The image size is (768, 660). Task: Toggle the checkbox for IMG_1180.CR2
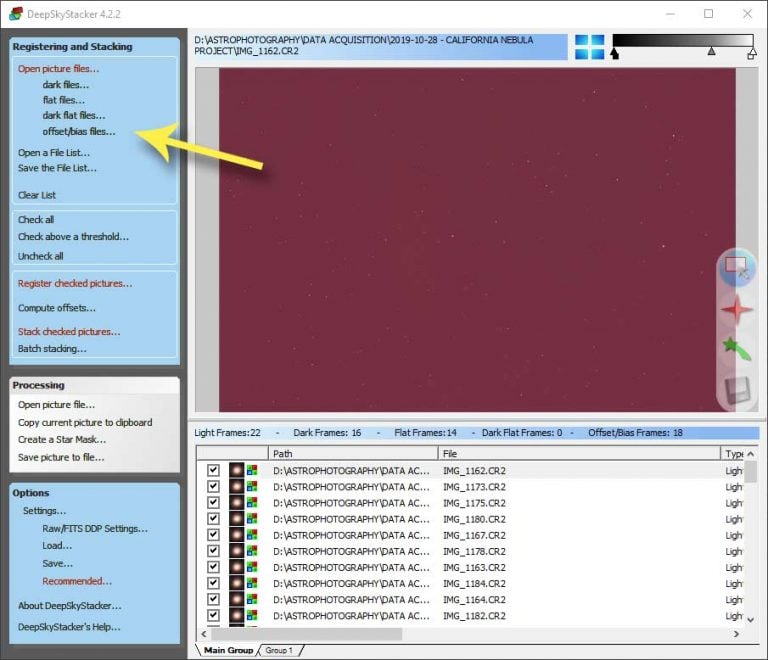pyautogui.click(x=213, y=519)
